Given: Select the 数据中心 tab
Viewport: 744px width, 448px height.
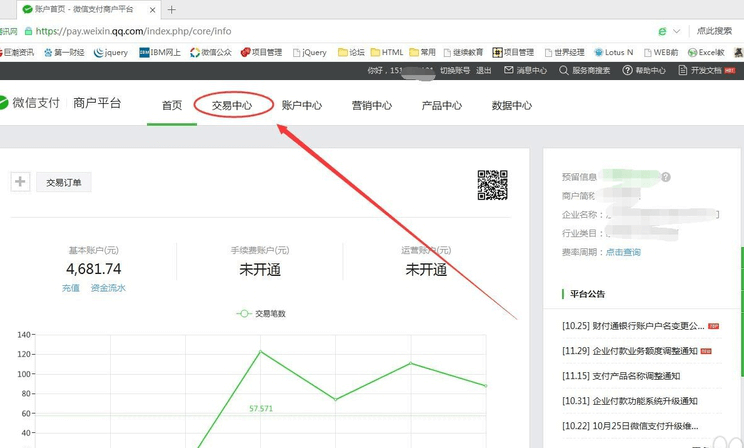Looking at the screenshot, I should click(512, 105).
